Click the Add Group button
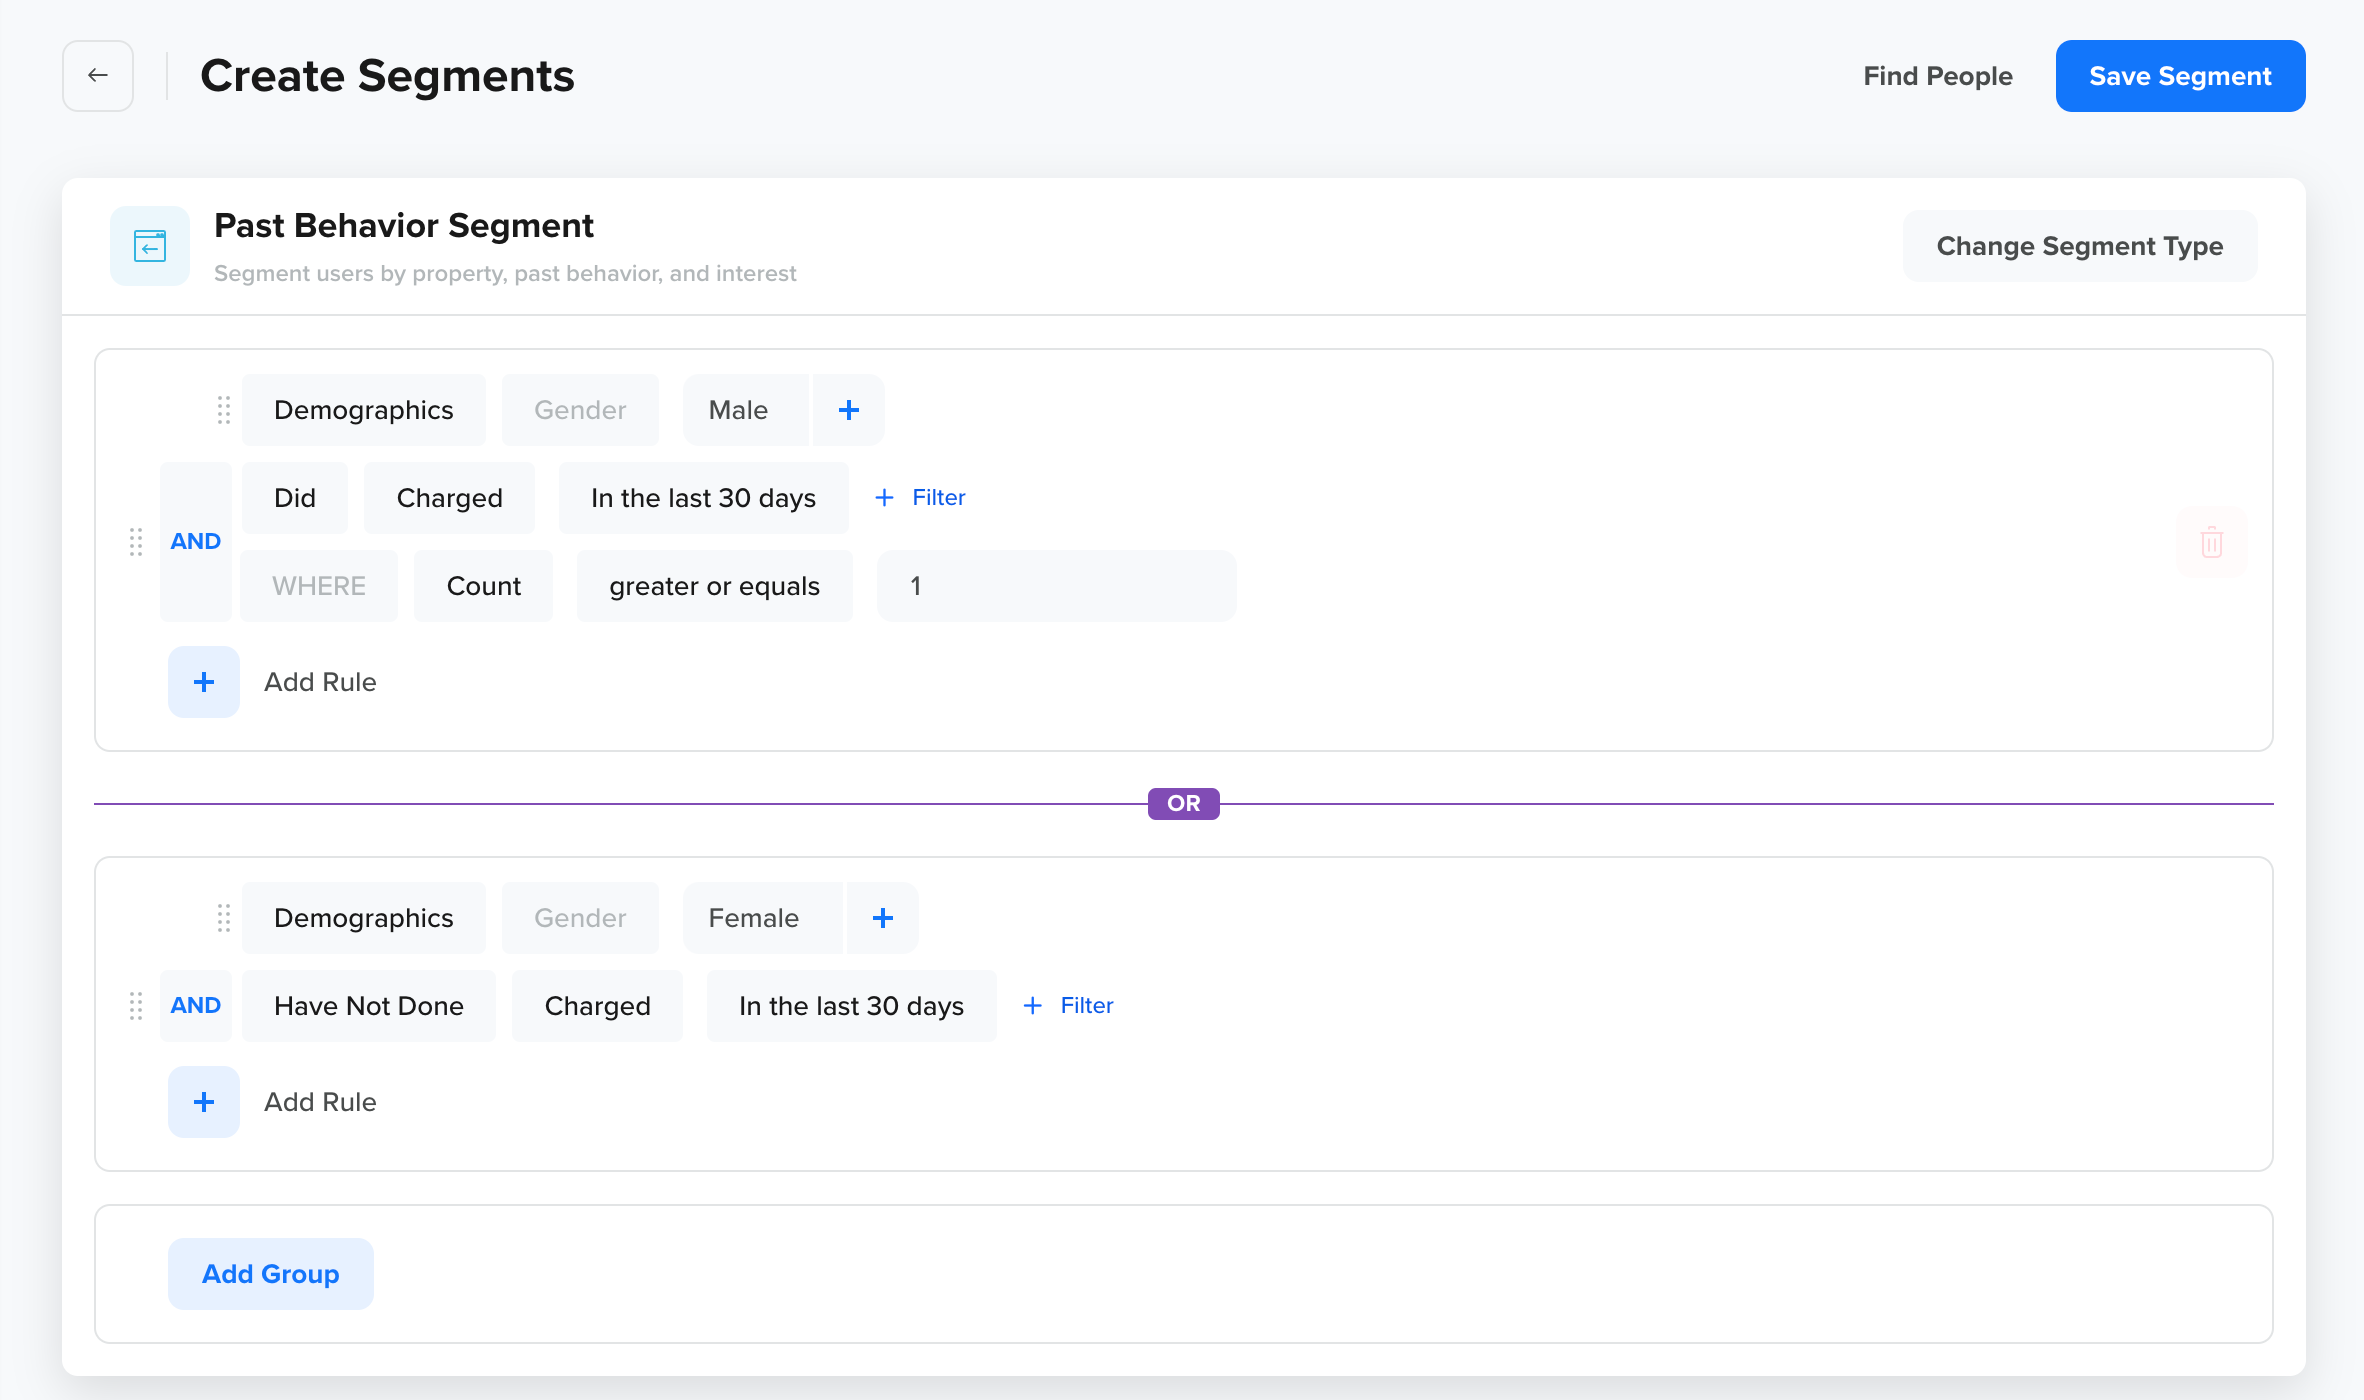The width and height of the screenshot is (2364, 1400). click(x=270, y=1273)
